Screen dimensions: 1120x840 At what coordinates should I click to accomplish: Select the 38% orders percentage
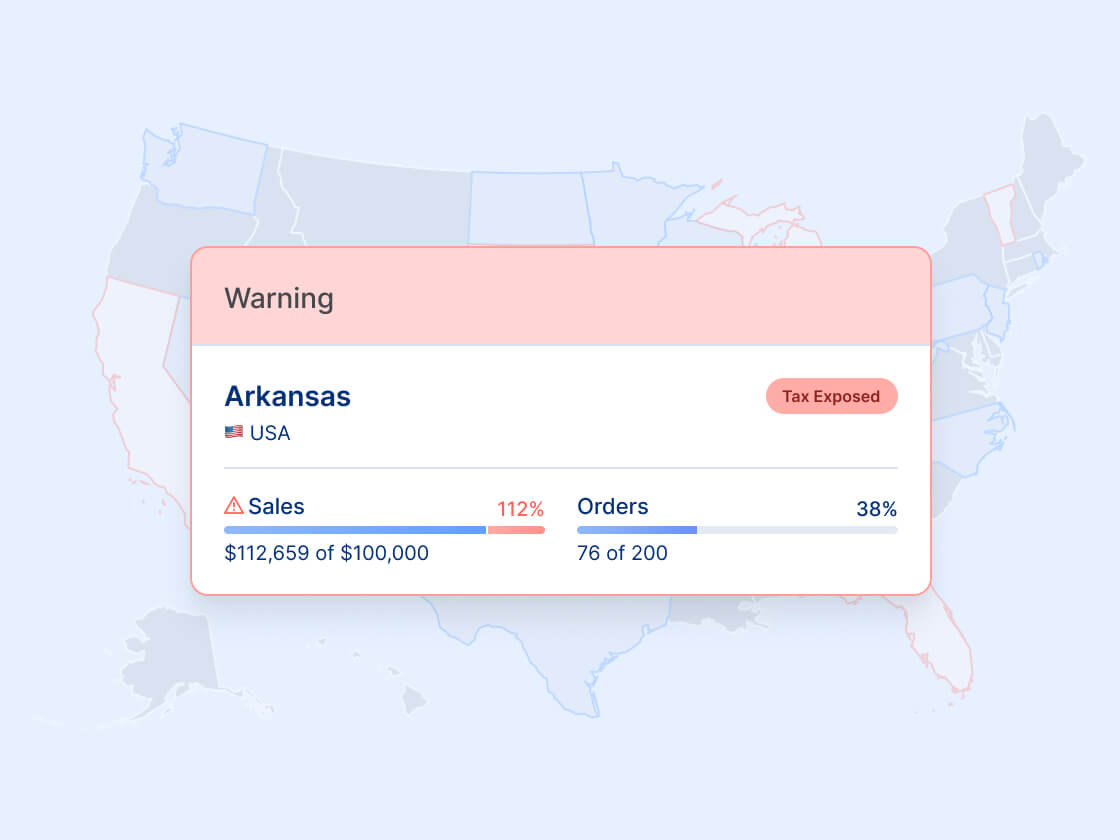[876, 509]
